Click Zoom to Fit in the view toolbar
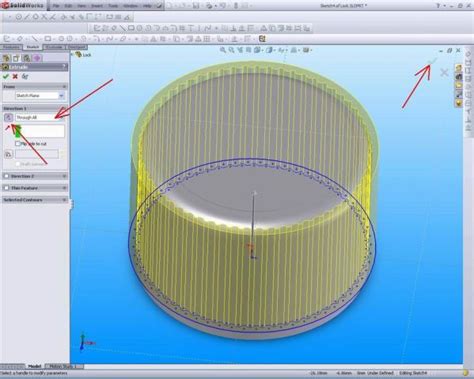 223,50
